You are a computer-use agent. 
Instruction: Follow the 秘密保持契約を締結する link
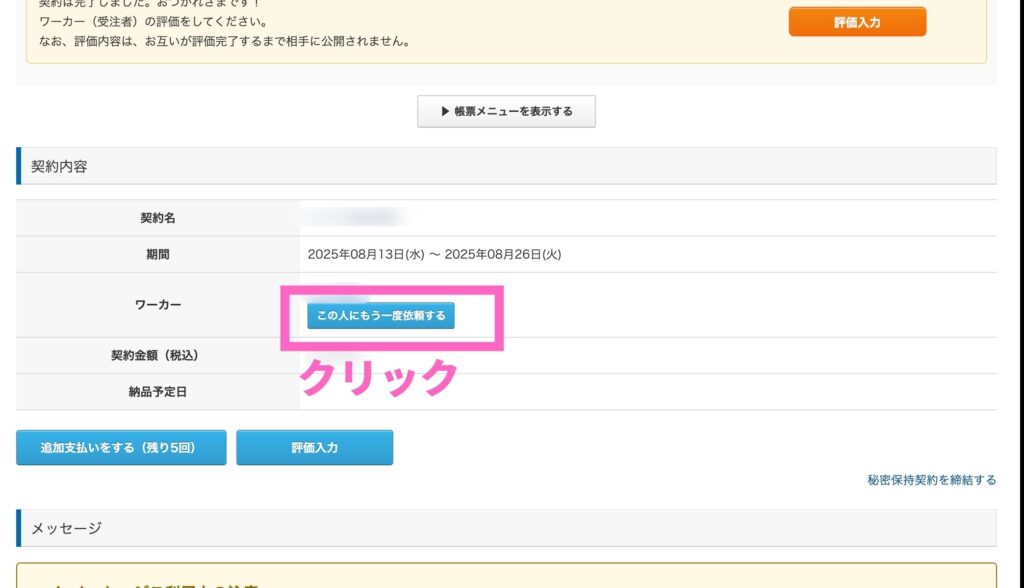[x=931, y=480]
